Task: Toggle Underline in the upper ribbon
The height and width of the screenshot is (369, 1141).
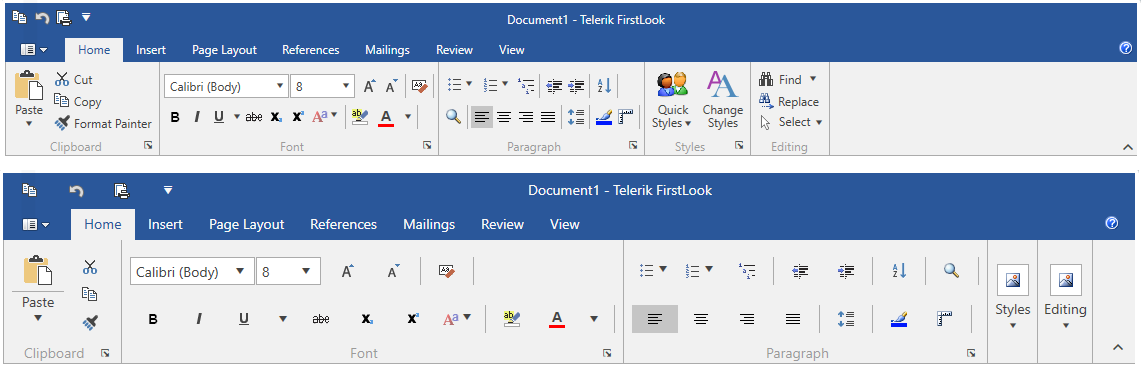Action: point(218,116)
